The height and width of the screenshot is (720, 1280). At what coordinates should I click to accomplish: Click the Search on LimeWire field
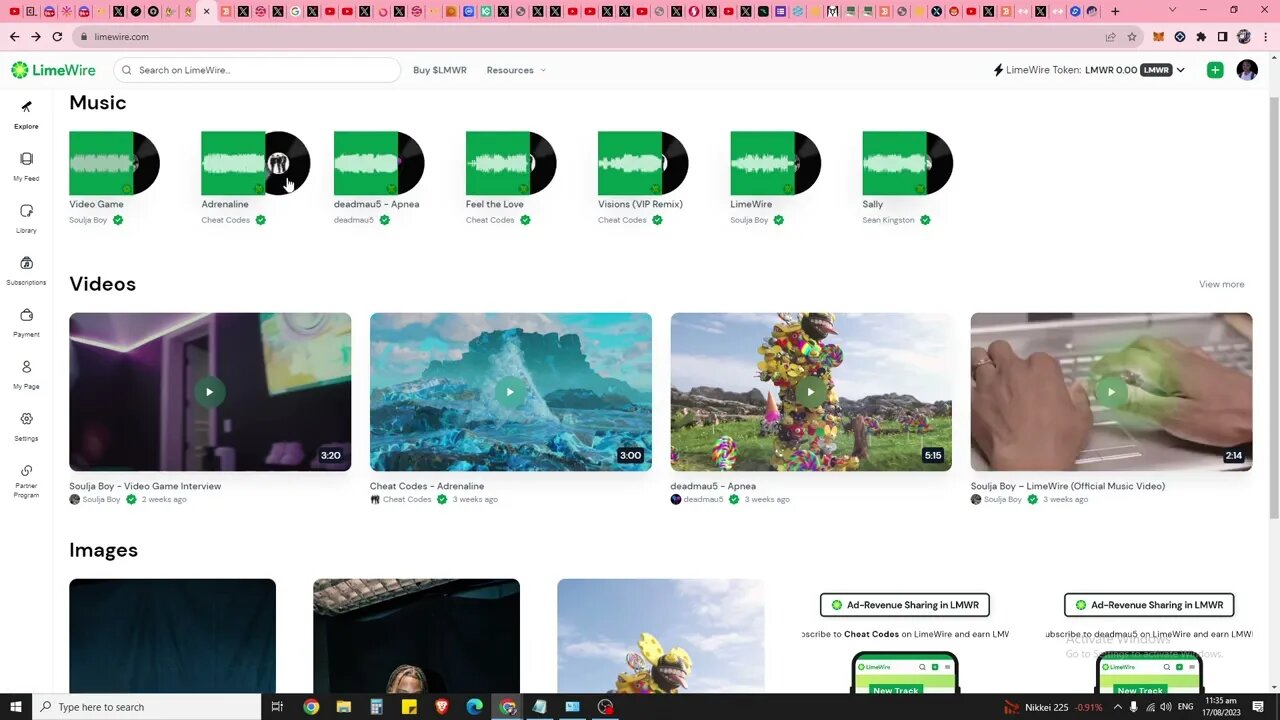257,70
